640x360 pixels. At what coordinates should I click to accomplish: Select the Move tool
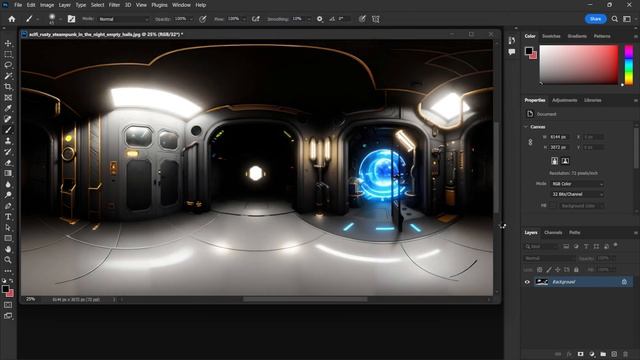pos(8,43)
